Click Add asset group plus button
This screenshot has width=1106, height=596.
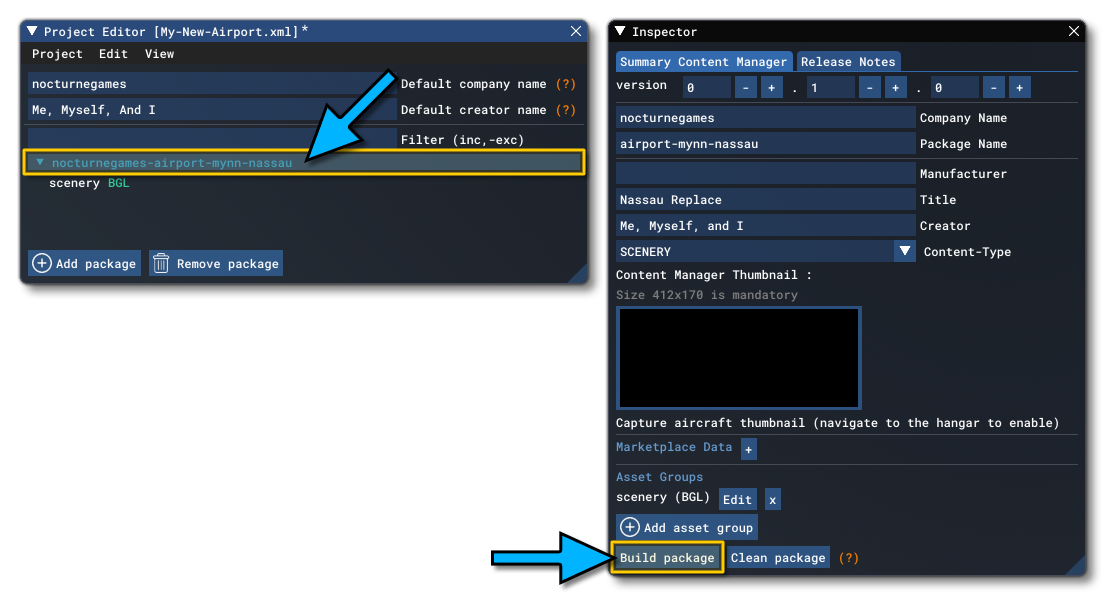tap(685, 527)
